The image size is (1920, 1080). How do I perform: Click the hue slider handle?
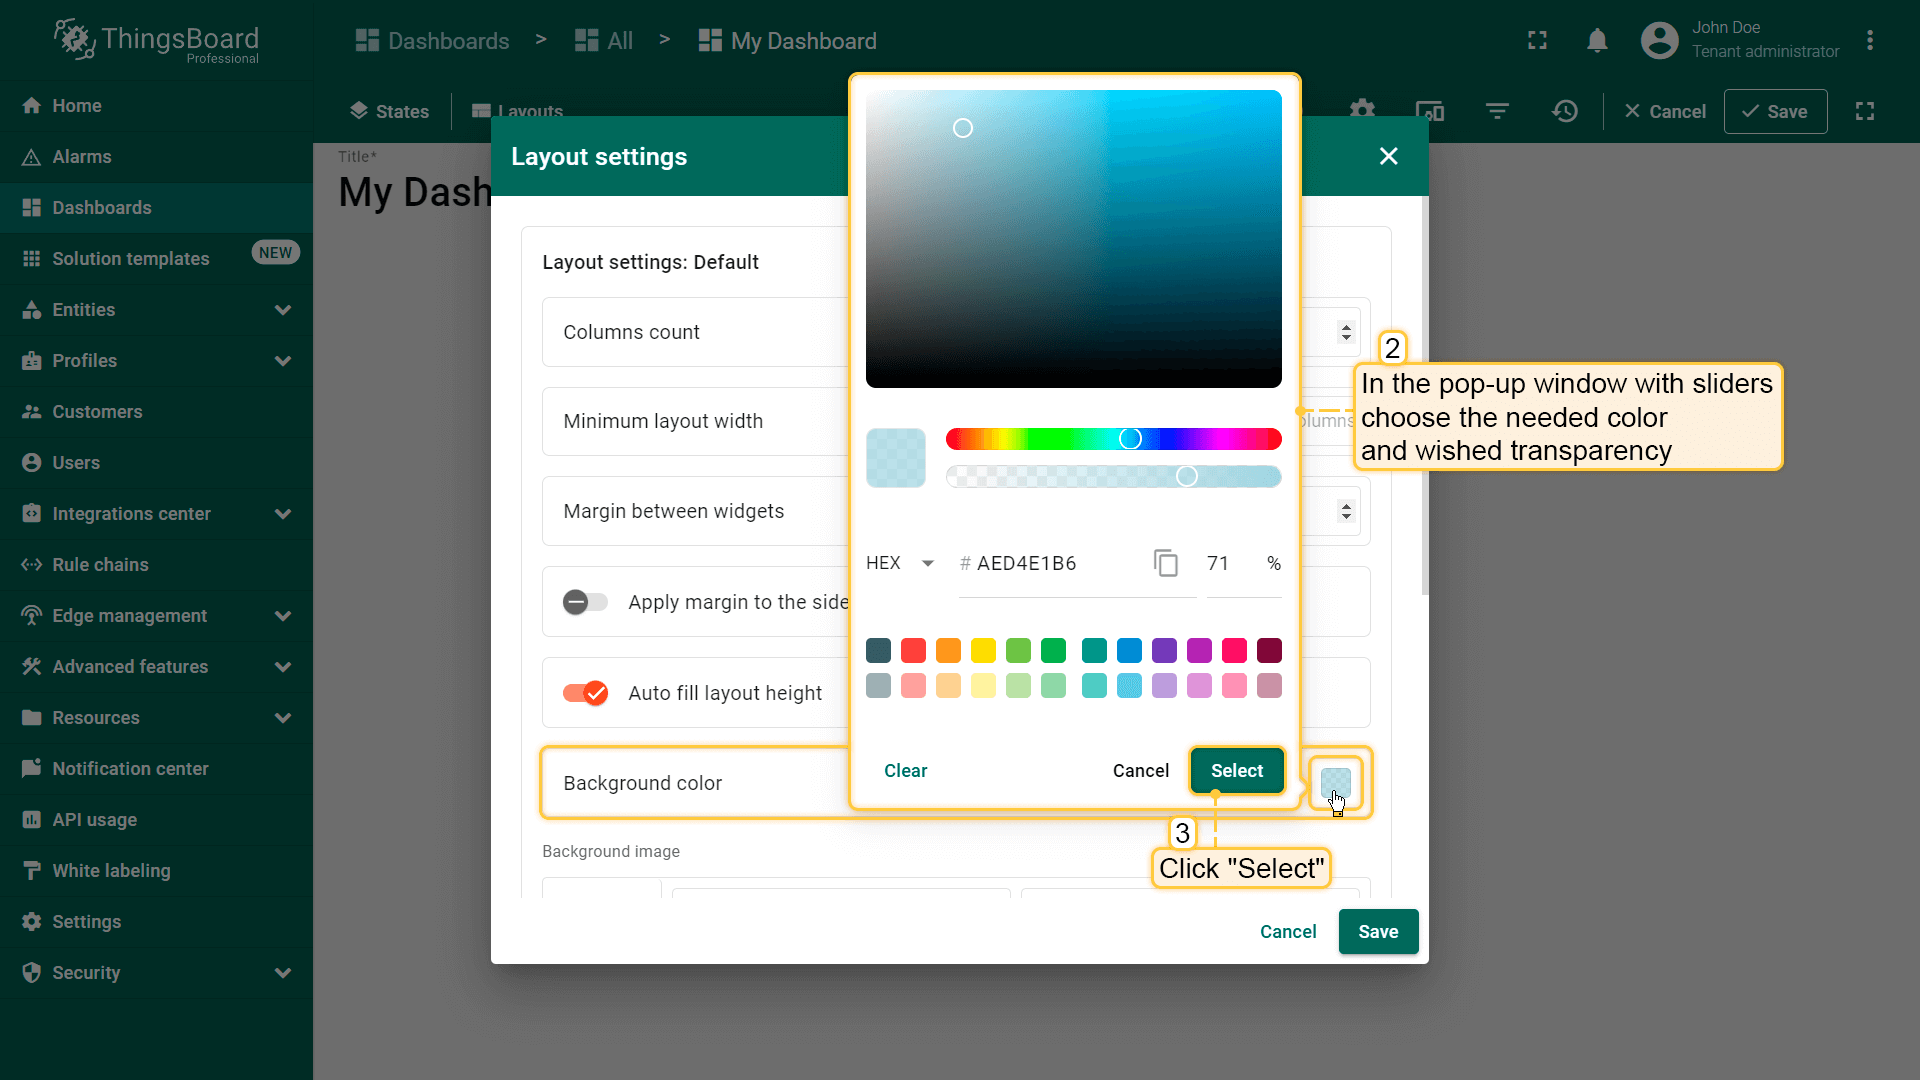coord(1130,439)
